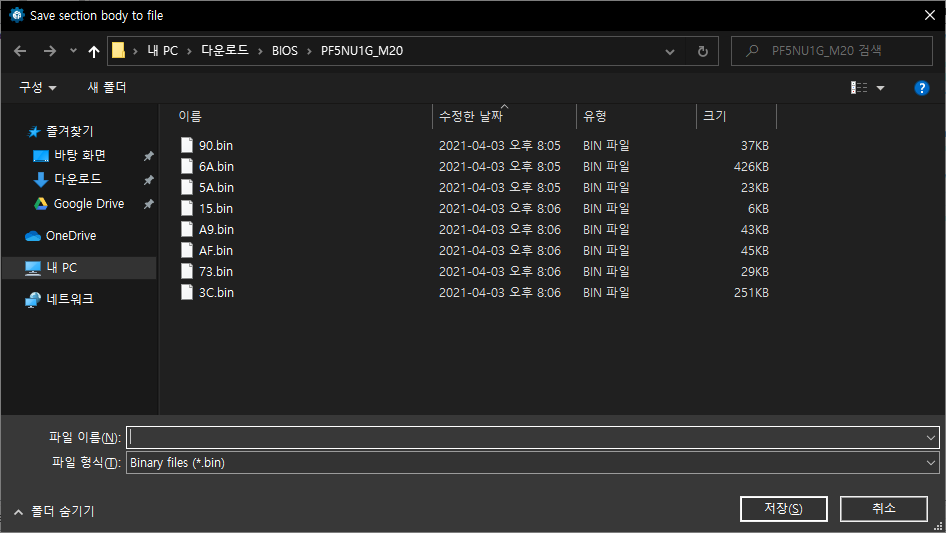Viewport: 946px width, 533px height.
Task: Select file 15.bin
Action: [215, 209]
